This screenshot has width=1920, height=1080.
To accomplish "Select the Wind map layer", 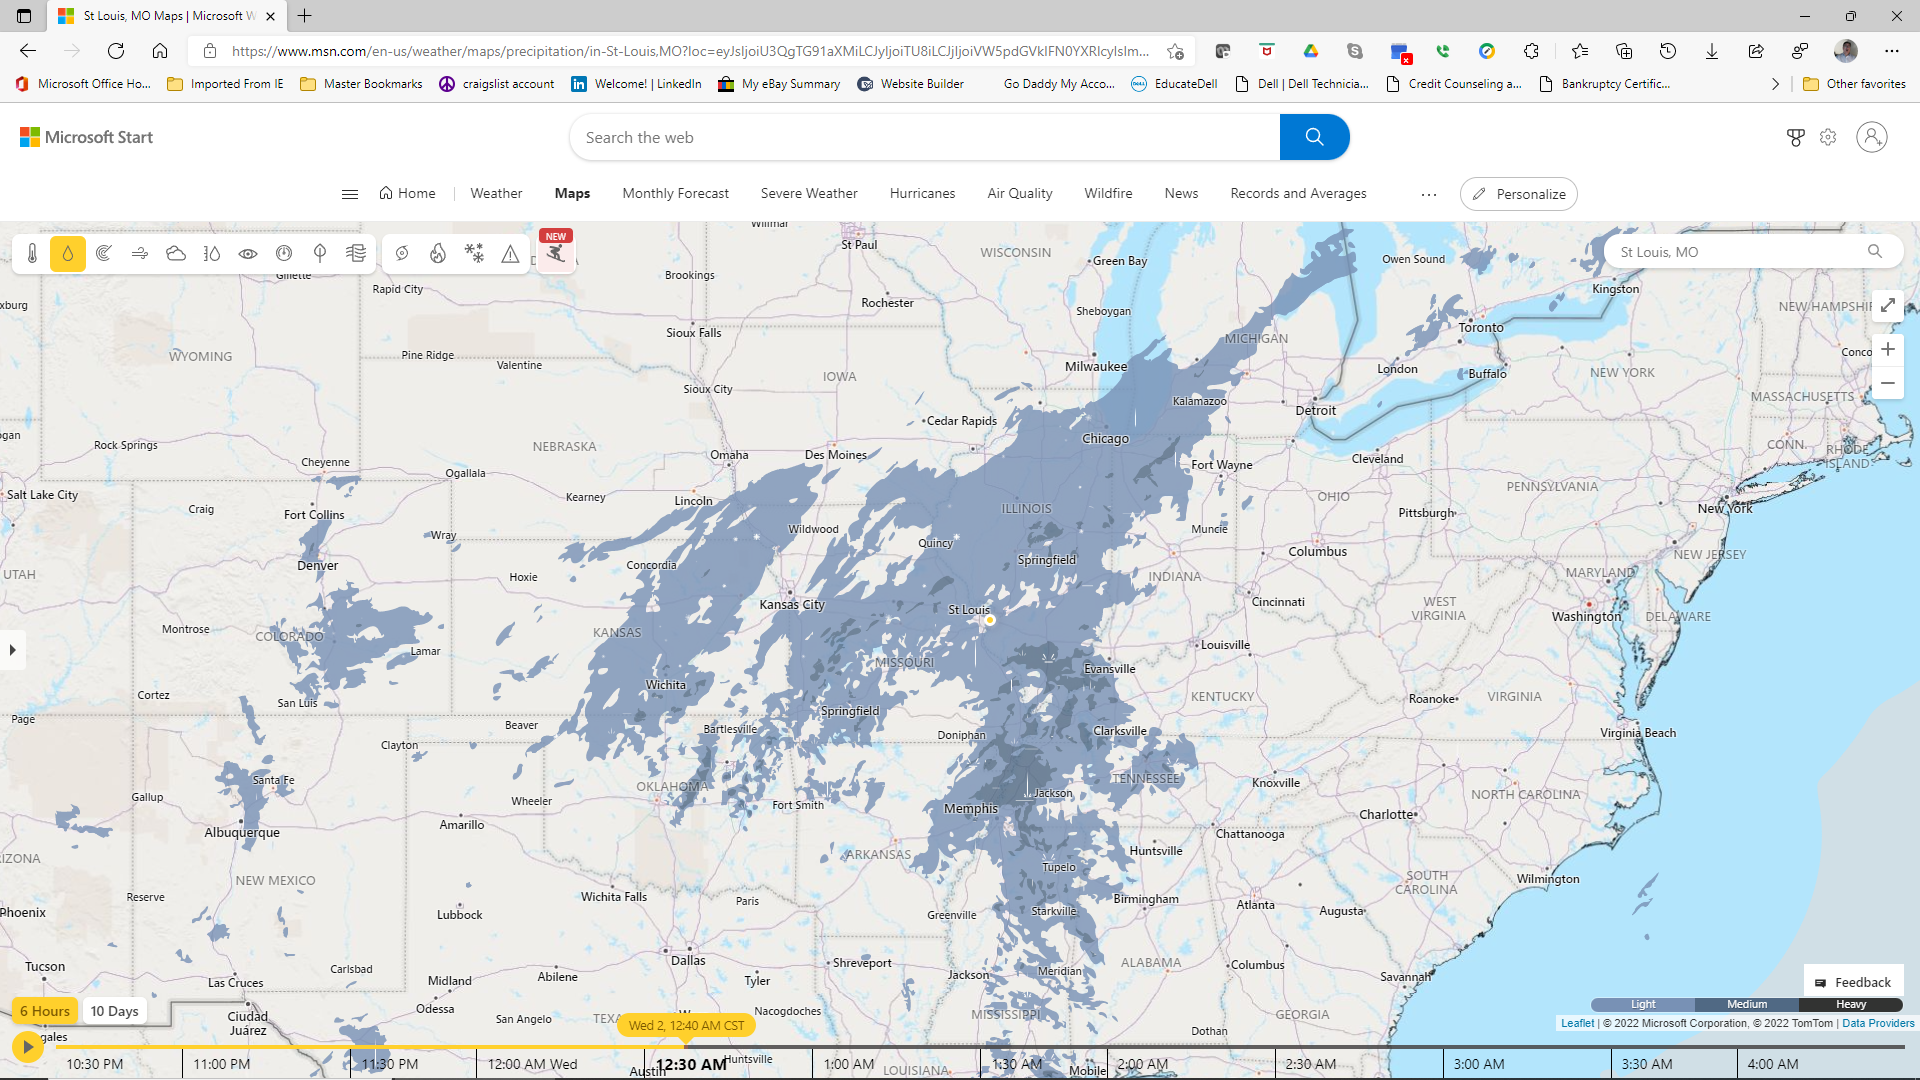I will tap(140, 254).
